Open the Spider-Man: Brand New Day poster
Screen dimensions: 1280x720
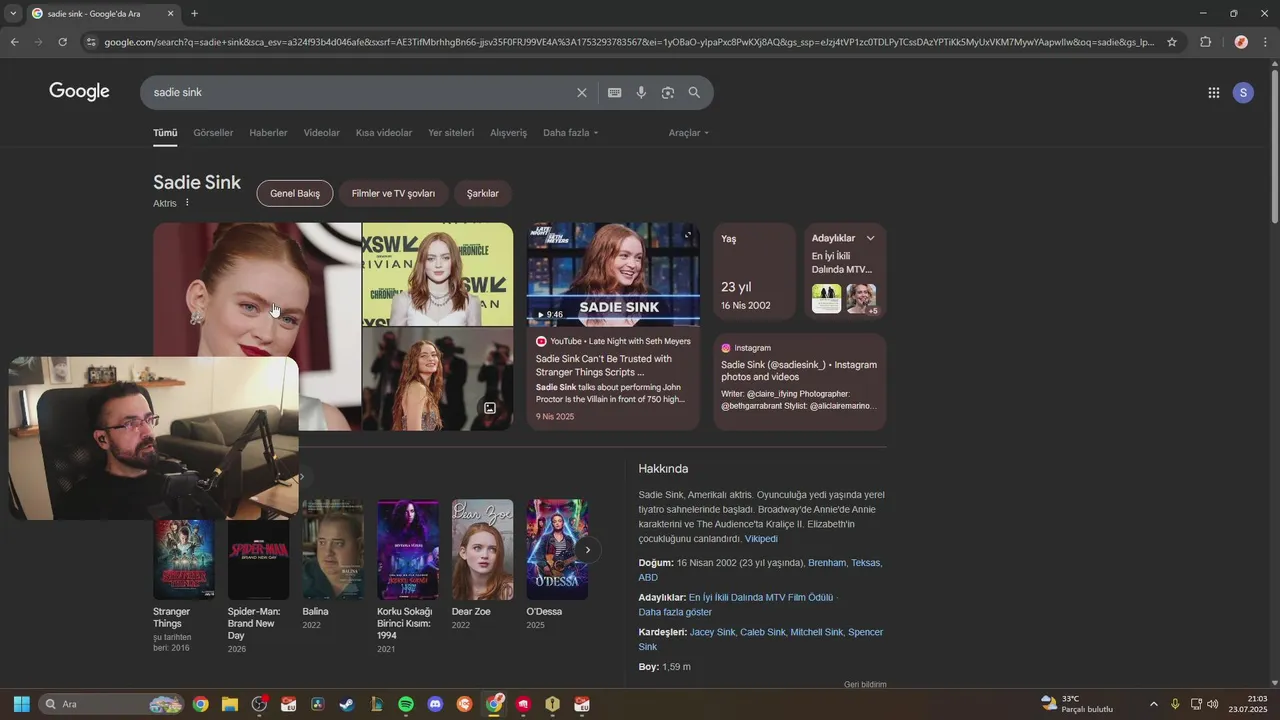click(258, 558)
